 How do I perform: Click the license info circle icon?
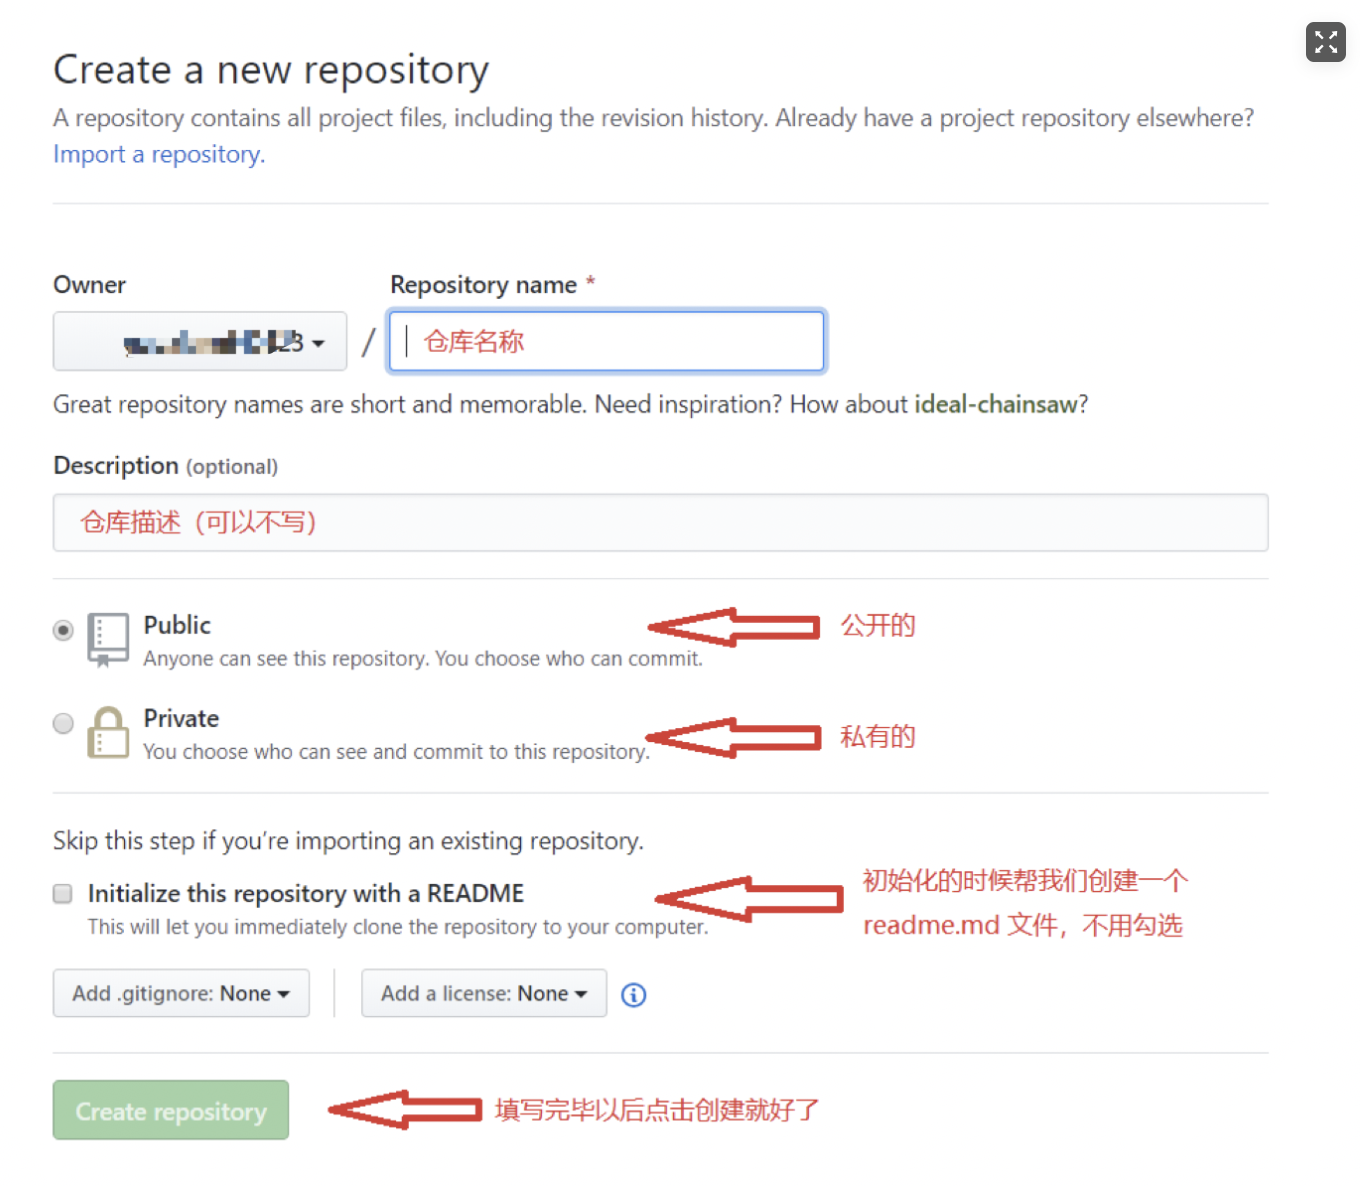[x=633, y=995]
